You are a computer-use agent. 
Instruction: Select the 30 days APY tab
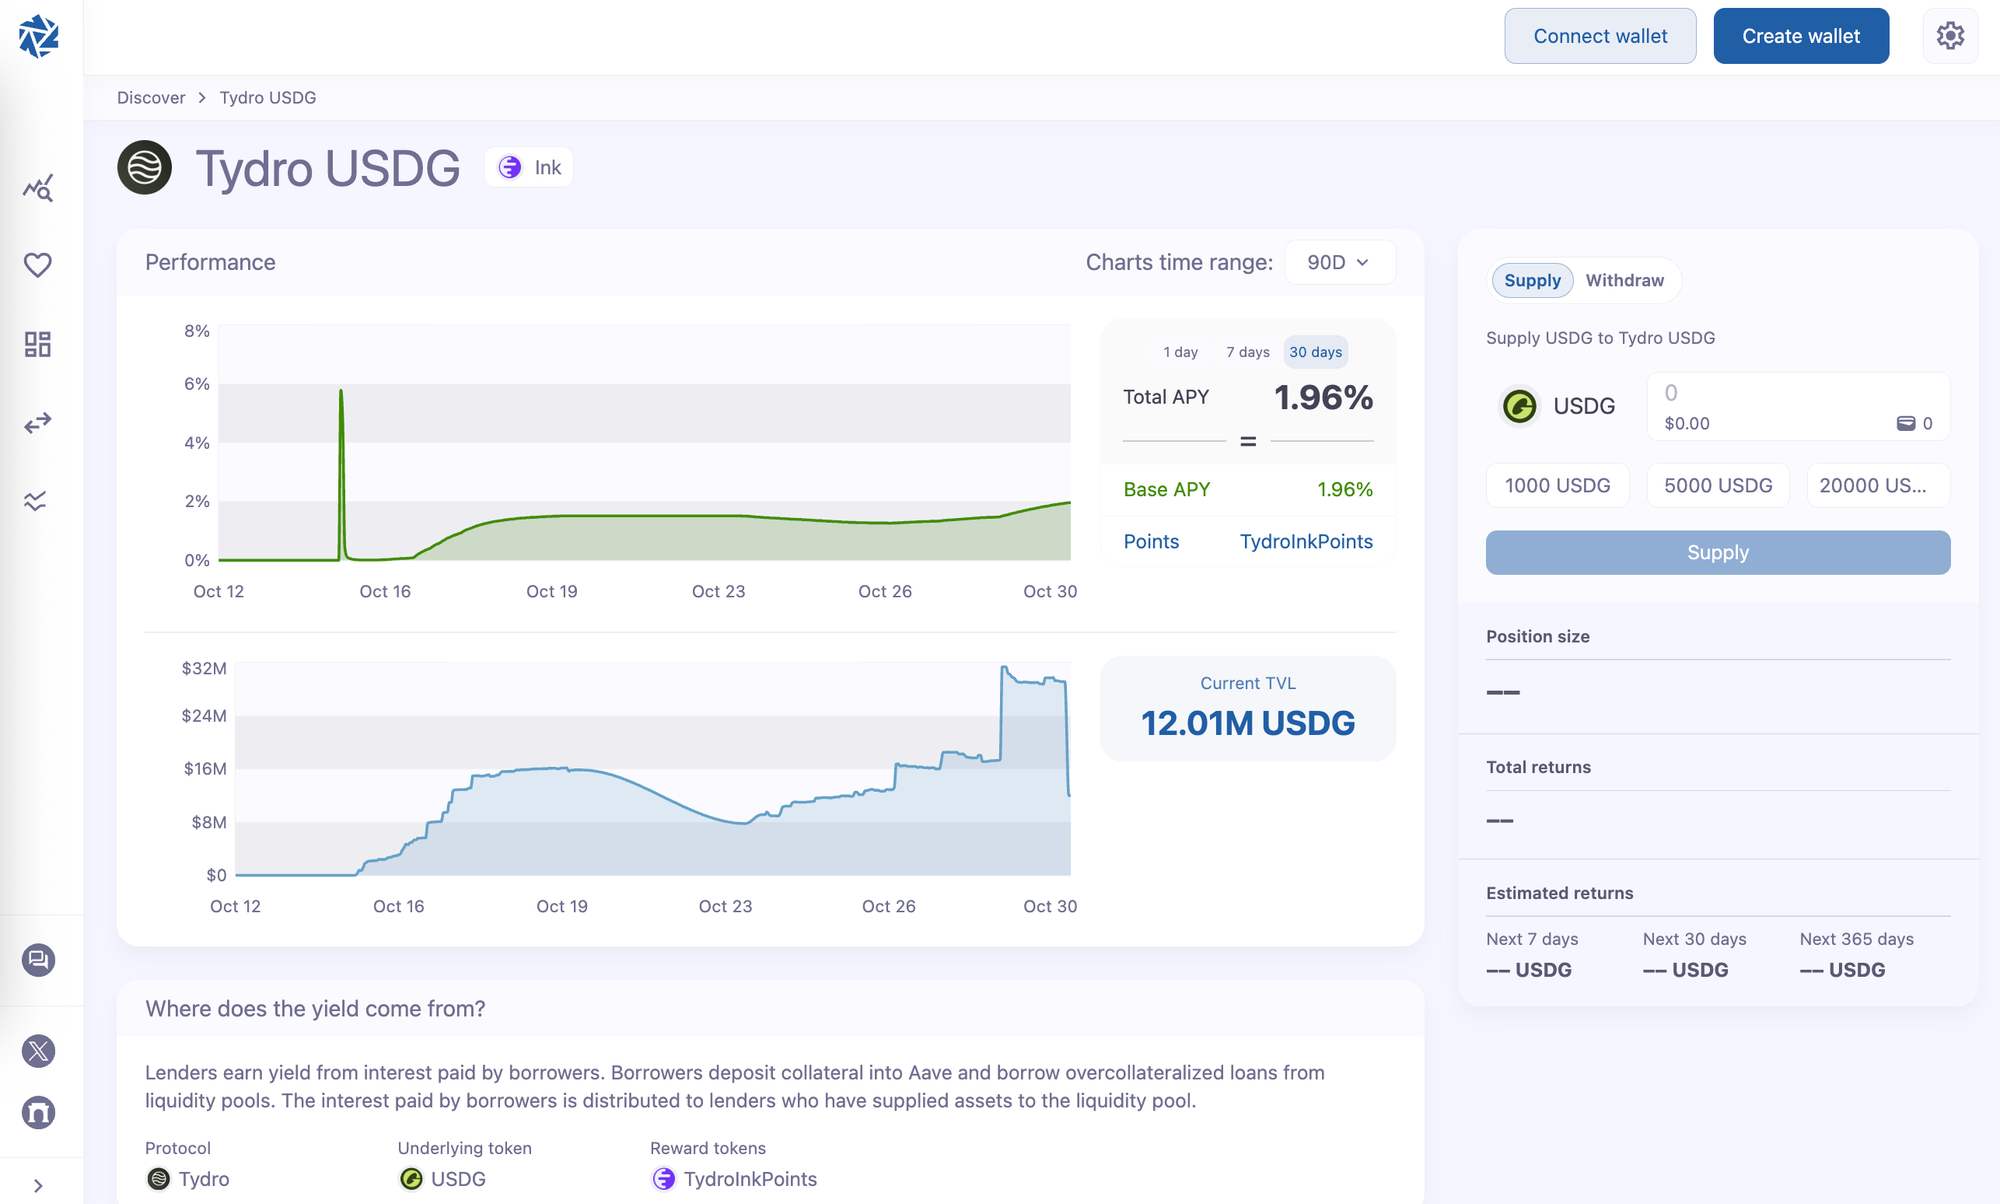1315,352
